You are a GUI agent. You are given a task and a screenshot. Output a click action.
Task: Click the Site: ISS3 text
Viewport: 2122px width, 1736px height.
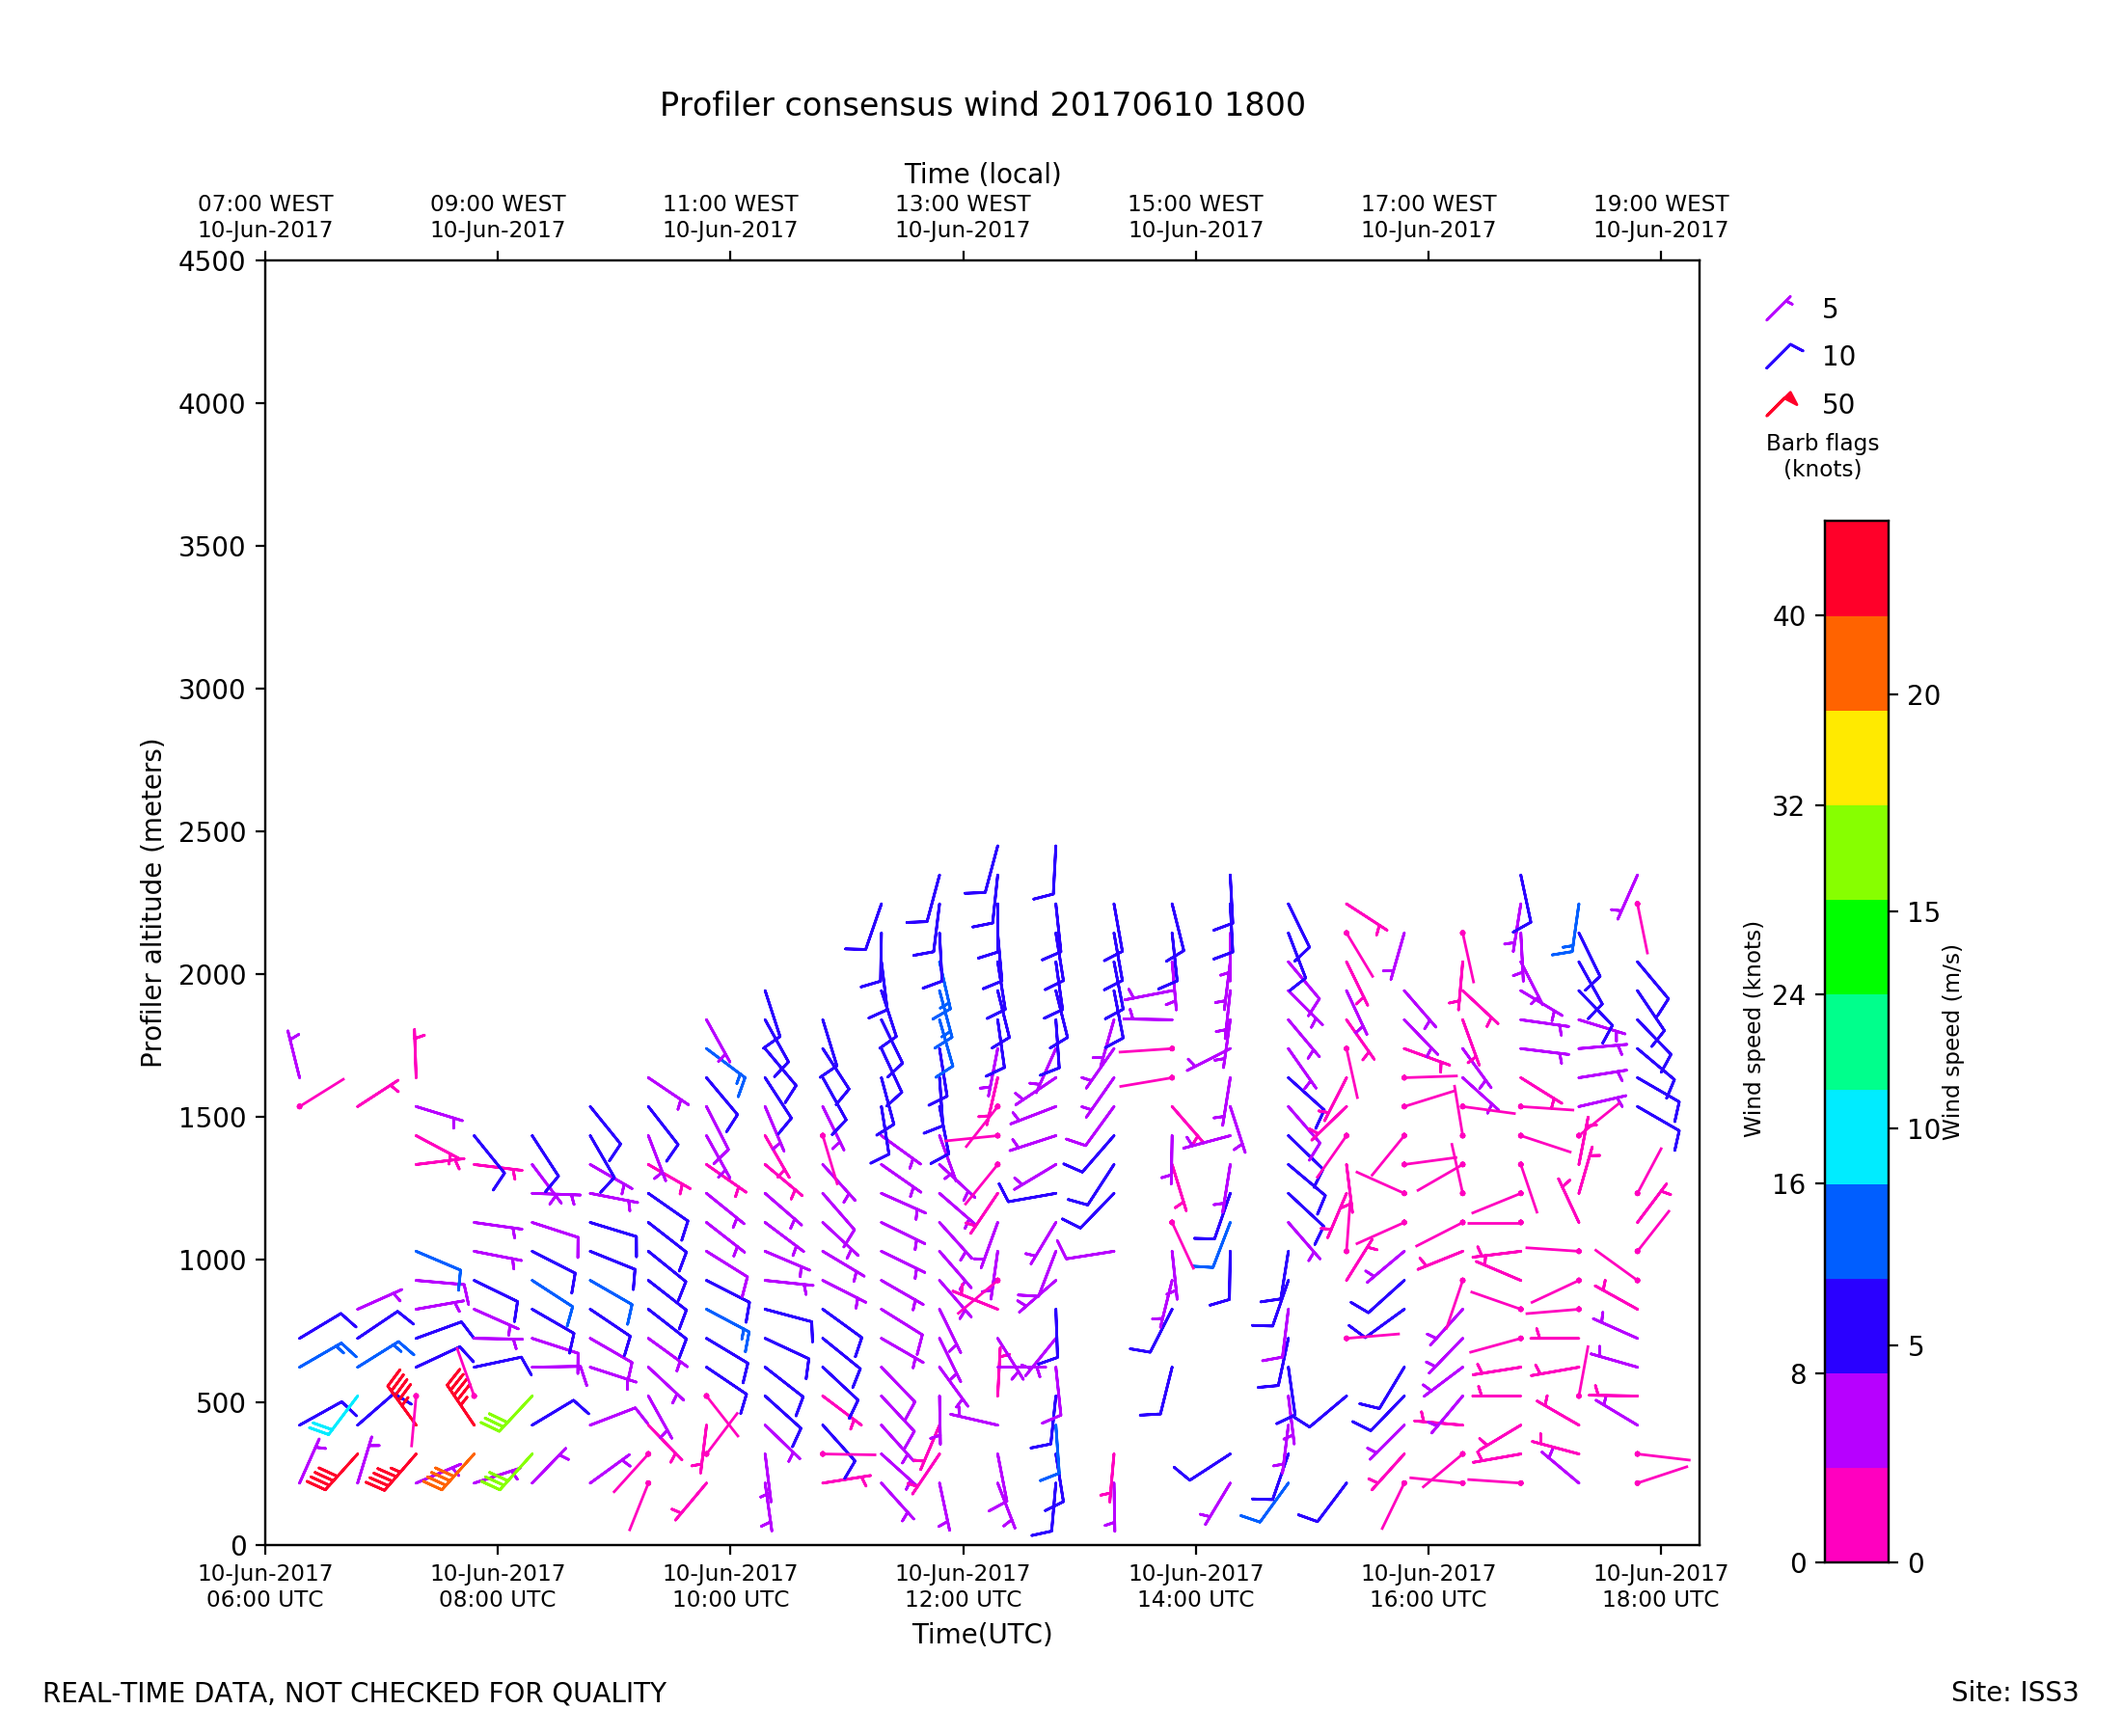tap(2013, 1693)
